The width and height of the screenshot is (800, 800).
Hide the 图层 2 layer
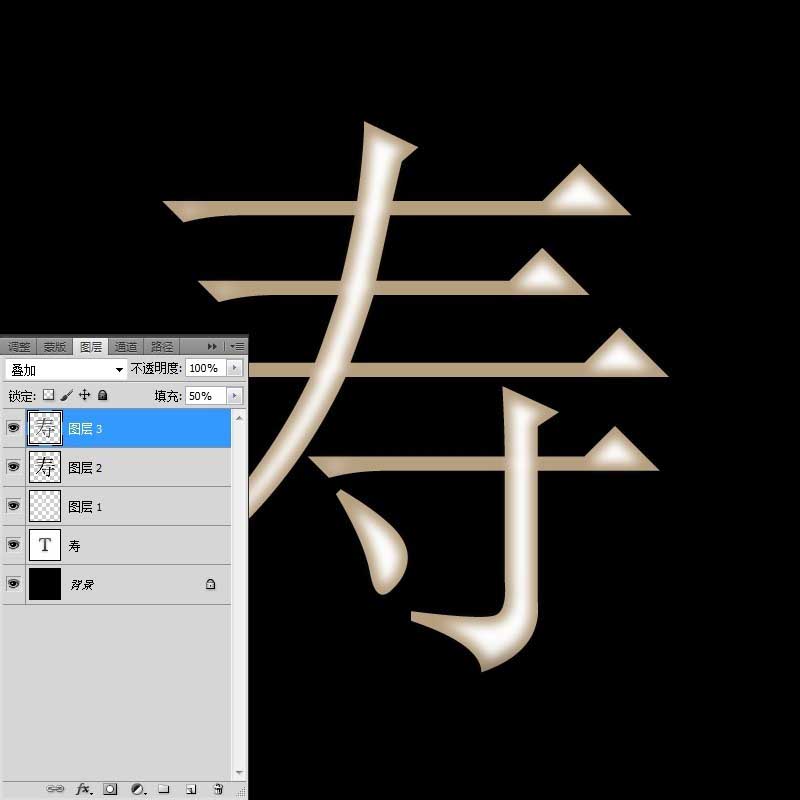tap(13, 467)
